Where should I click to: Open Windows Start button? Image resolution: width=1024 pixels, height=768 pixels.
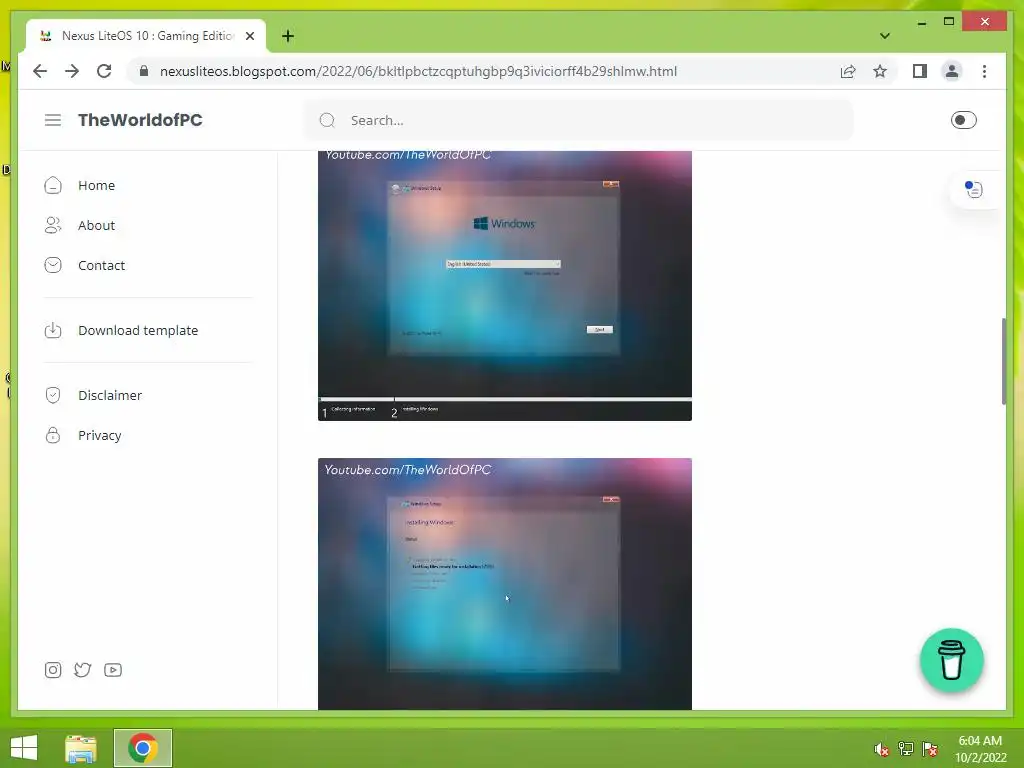pyautogui.click(x=24, y=748)
